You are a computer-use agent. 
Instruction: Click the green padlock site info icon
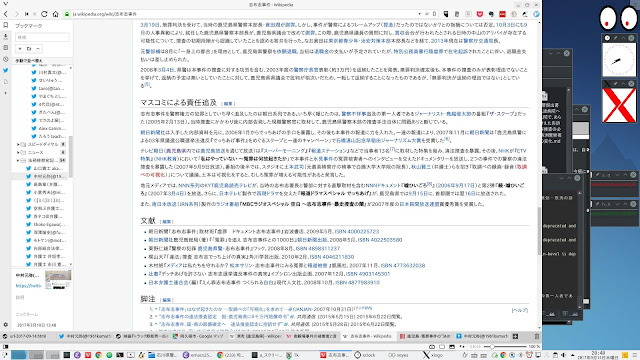(x=67, y=14)
